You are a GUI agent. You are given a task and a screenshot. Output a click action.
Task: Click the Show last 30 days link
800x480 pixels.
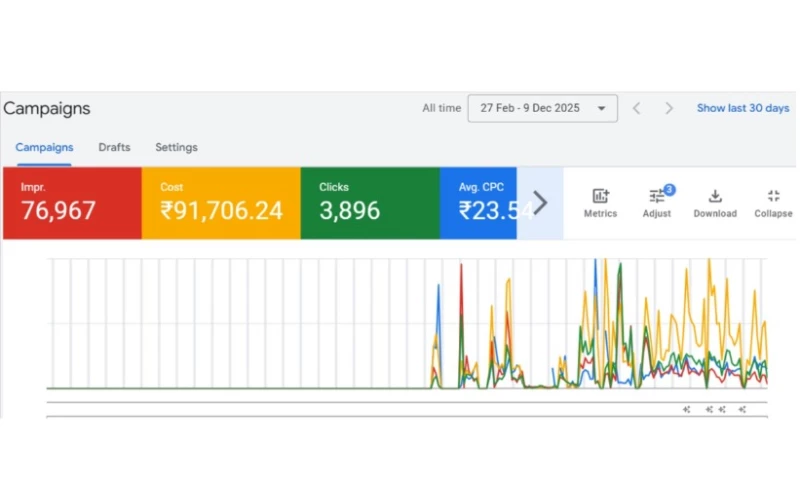pos(742,108)
